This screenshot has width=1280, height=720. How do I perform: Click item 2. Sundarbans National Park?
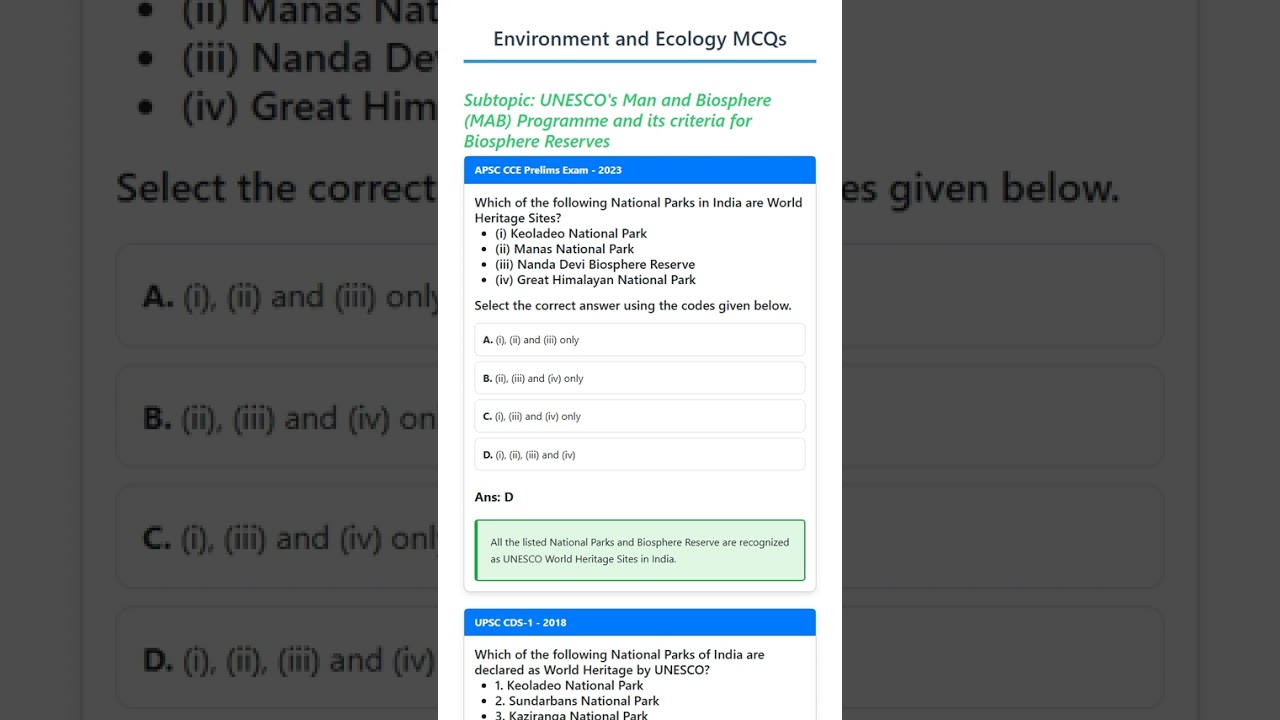577,701
